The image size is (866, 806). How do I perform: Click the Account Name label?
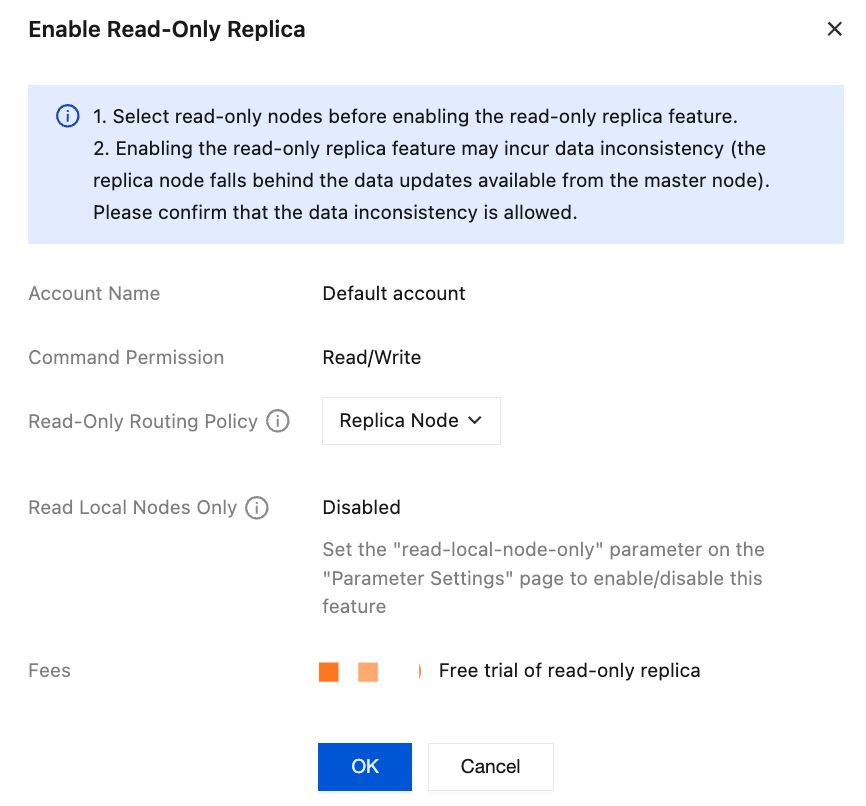tap(94, 294)
